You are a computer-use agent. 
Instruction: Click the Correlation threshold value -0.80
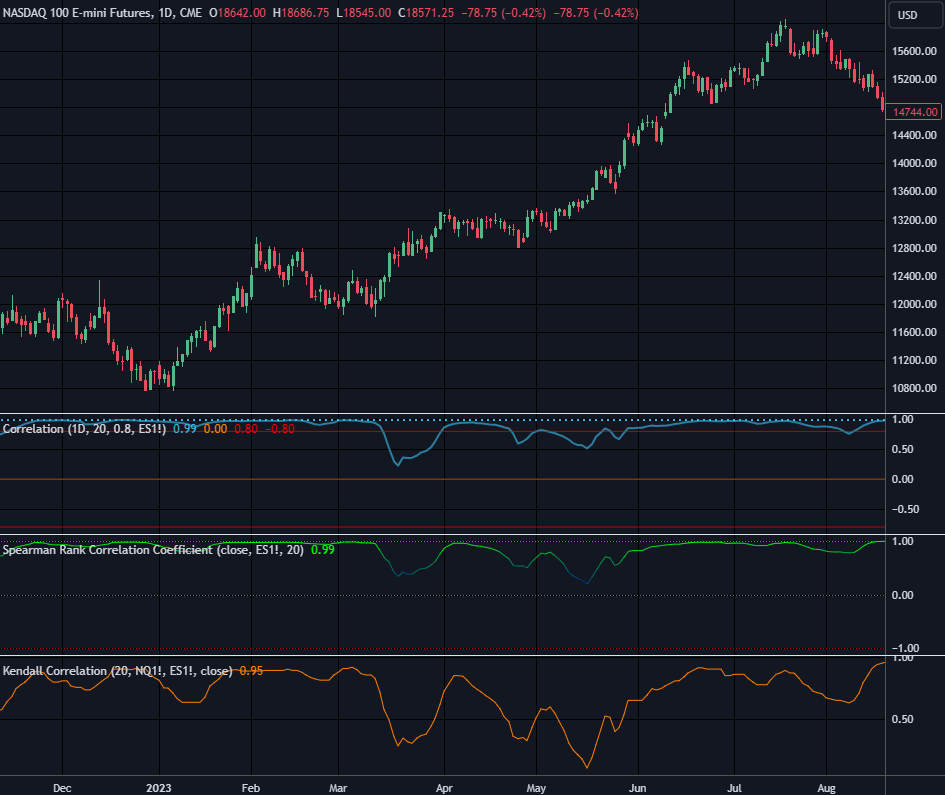point(280,429)
